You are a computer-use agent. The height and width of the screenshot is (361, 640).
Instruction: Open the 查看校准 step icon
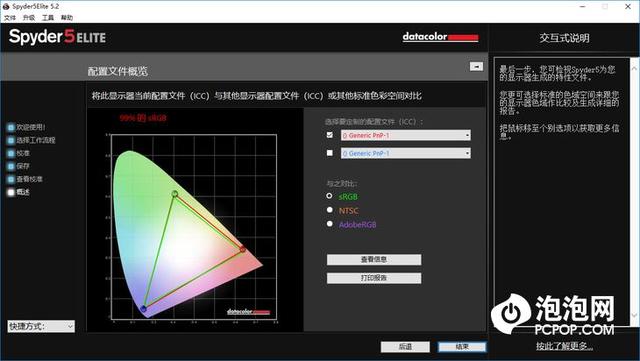pyautogui.click(x=11, y=179)
